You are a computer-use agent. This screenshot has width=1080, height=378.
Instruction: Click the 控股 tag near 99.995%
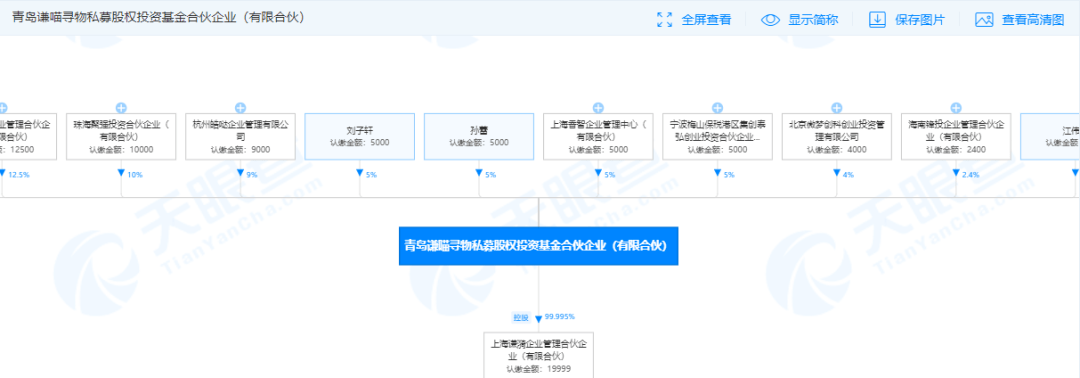(521, 317)
